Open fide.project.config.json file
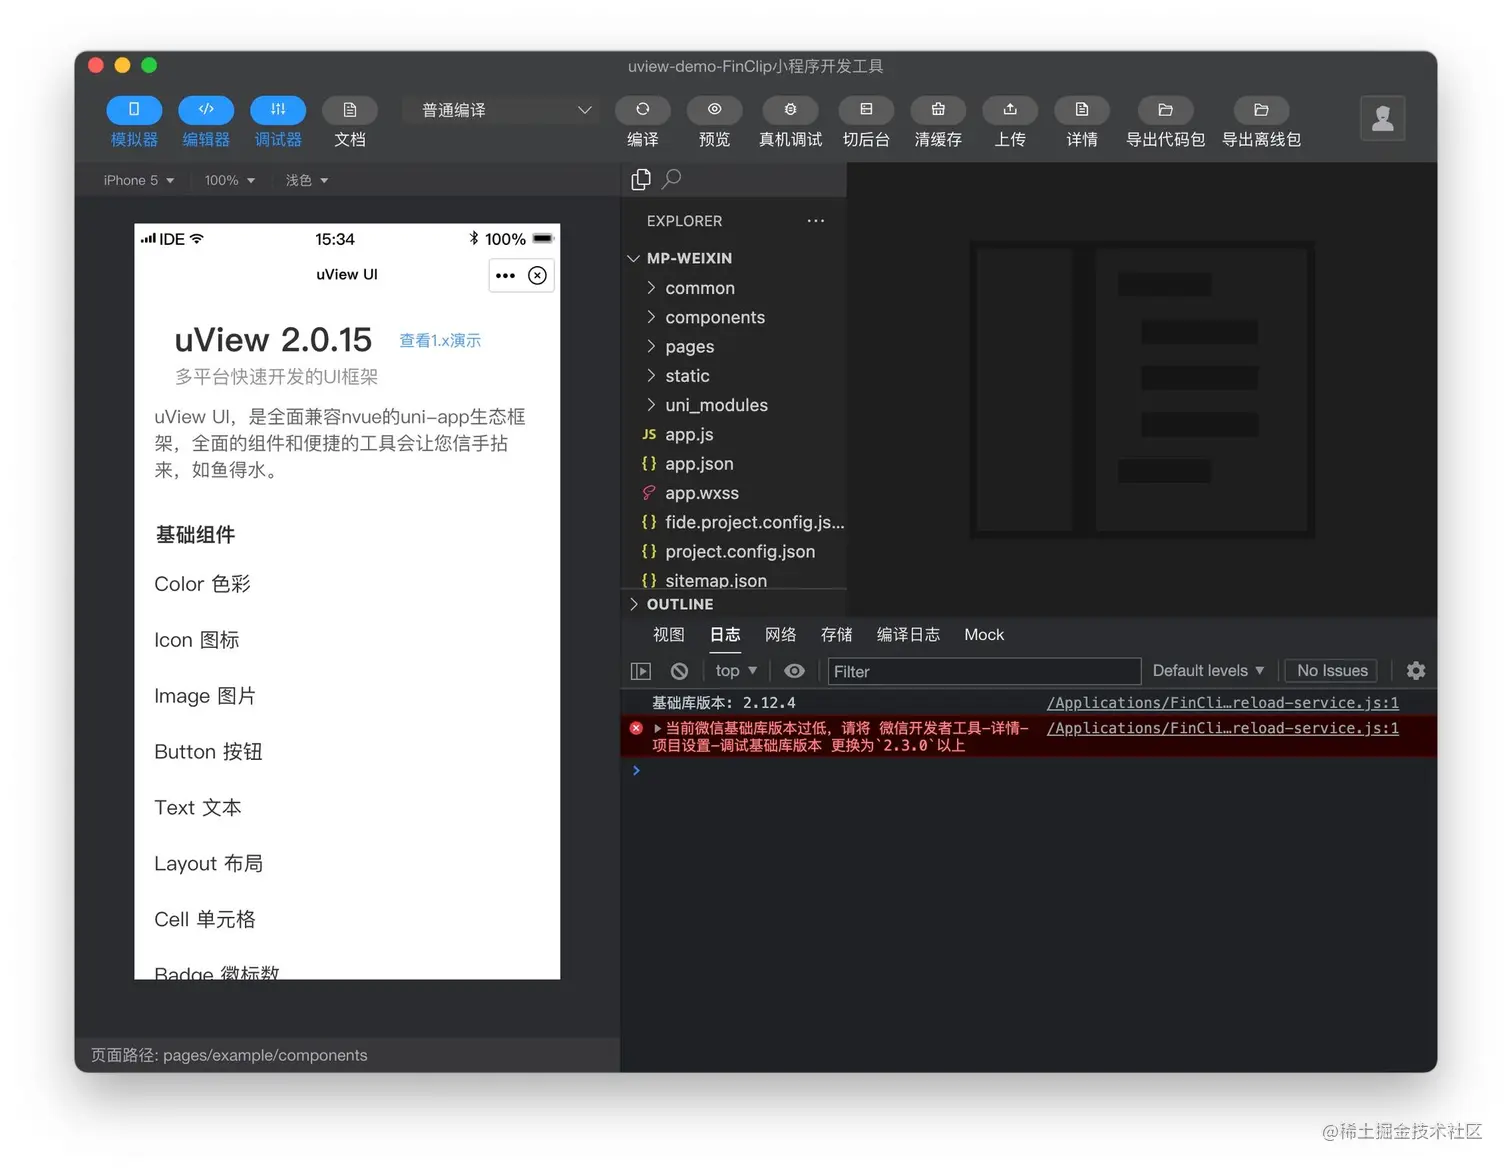Screen dimensions: 1512x1171 point(733,522)
